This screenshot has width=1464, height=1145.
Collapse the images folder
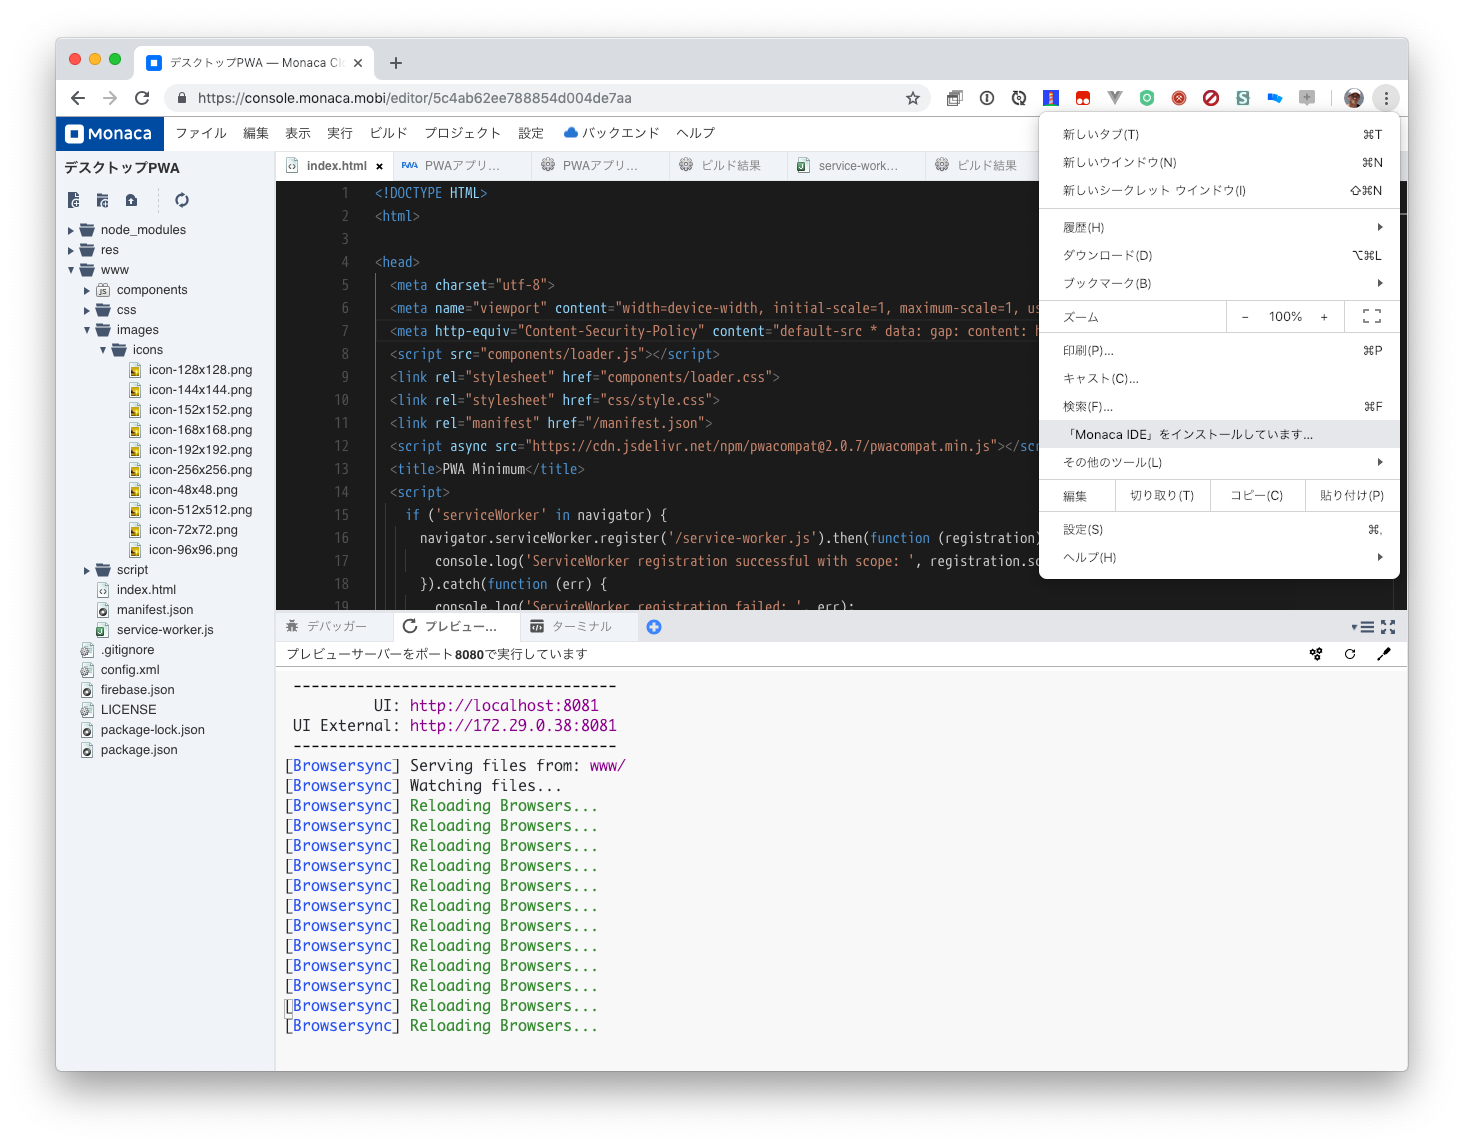coord(87,330)
